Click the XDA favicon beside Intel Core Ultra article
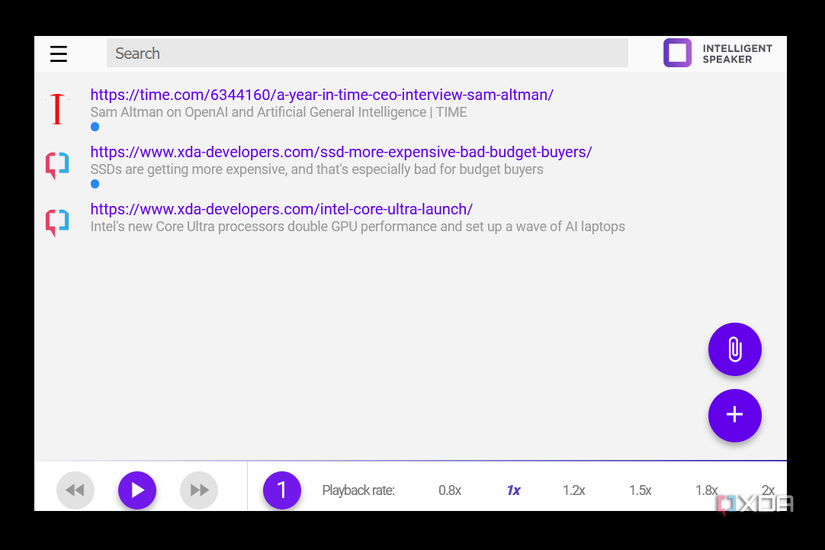 [x=57, y=222]
